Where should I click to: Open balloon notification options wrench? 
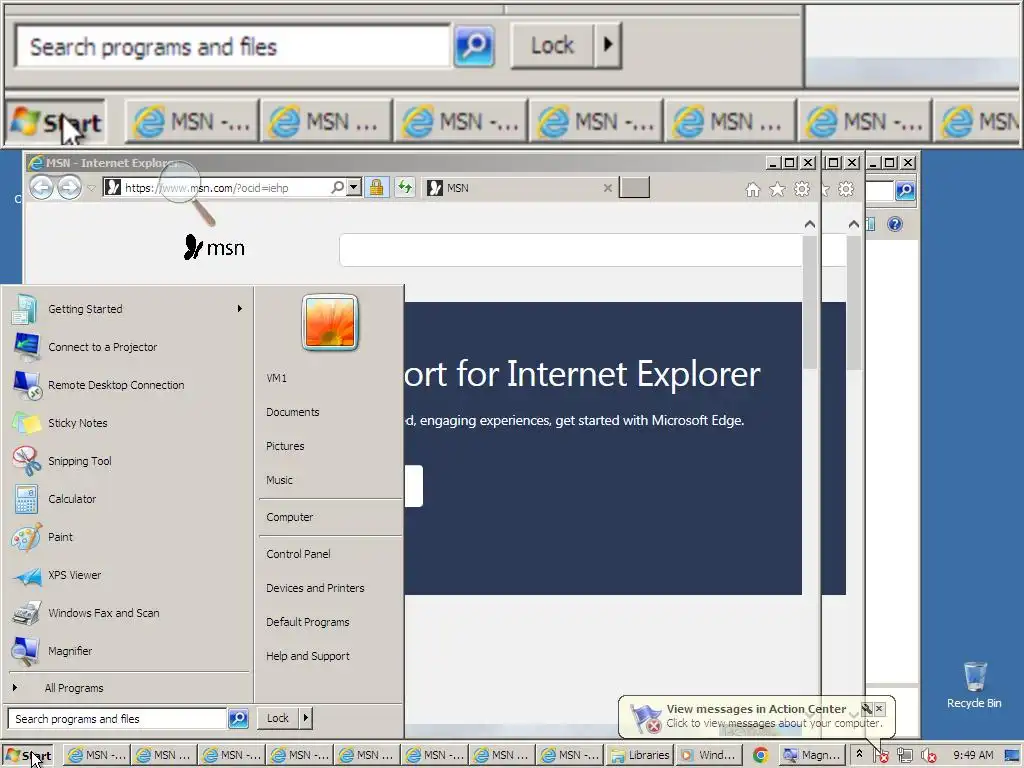pos(867,709)
